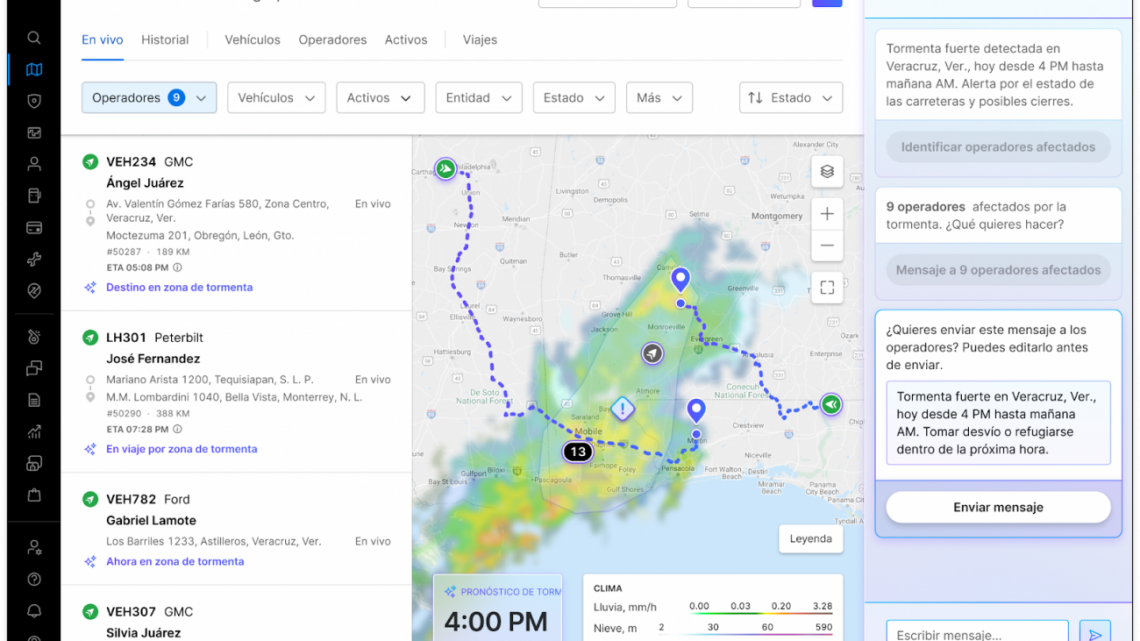Zoom out on the map
This screenshot has height=641, width=1140.
point(827,245)
